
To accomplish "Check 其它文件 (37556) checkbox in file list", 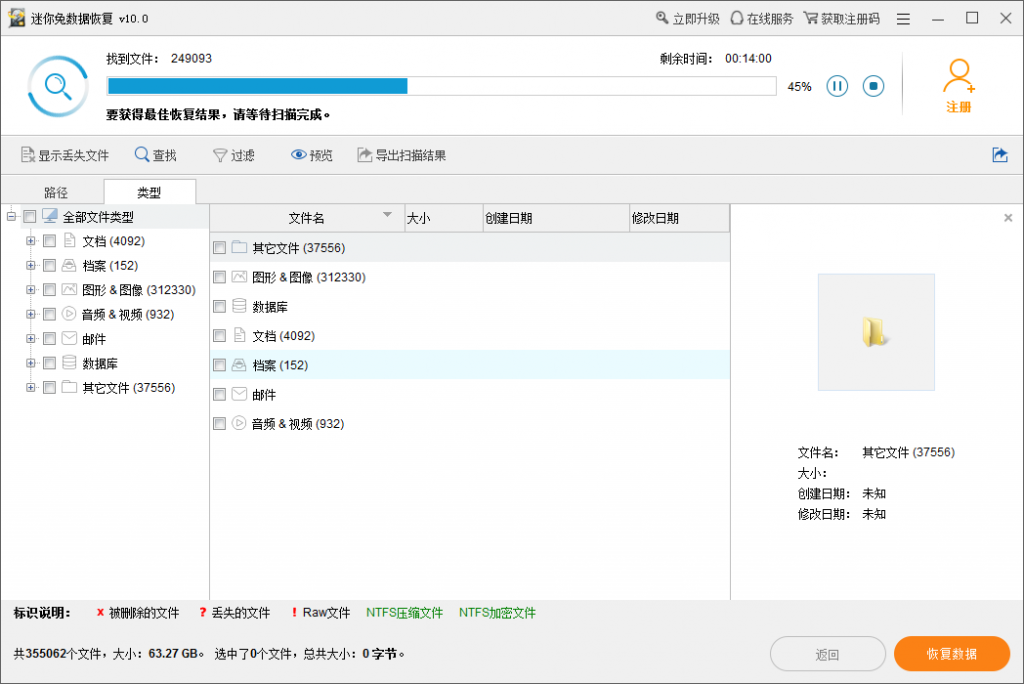I will pyautogui.click(x=219, y=248).
